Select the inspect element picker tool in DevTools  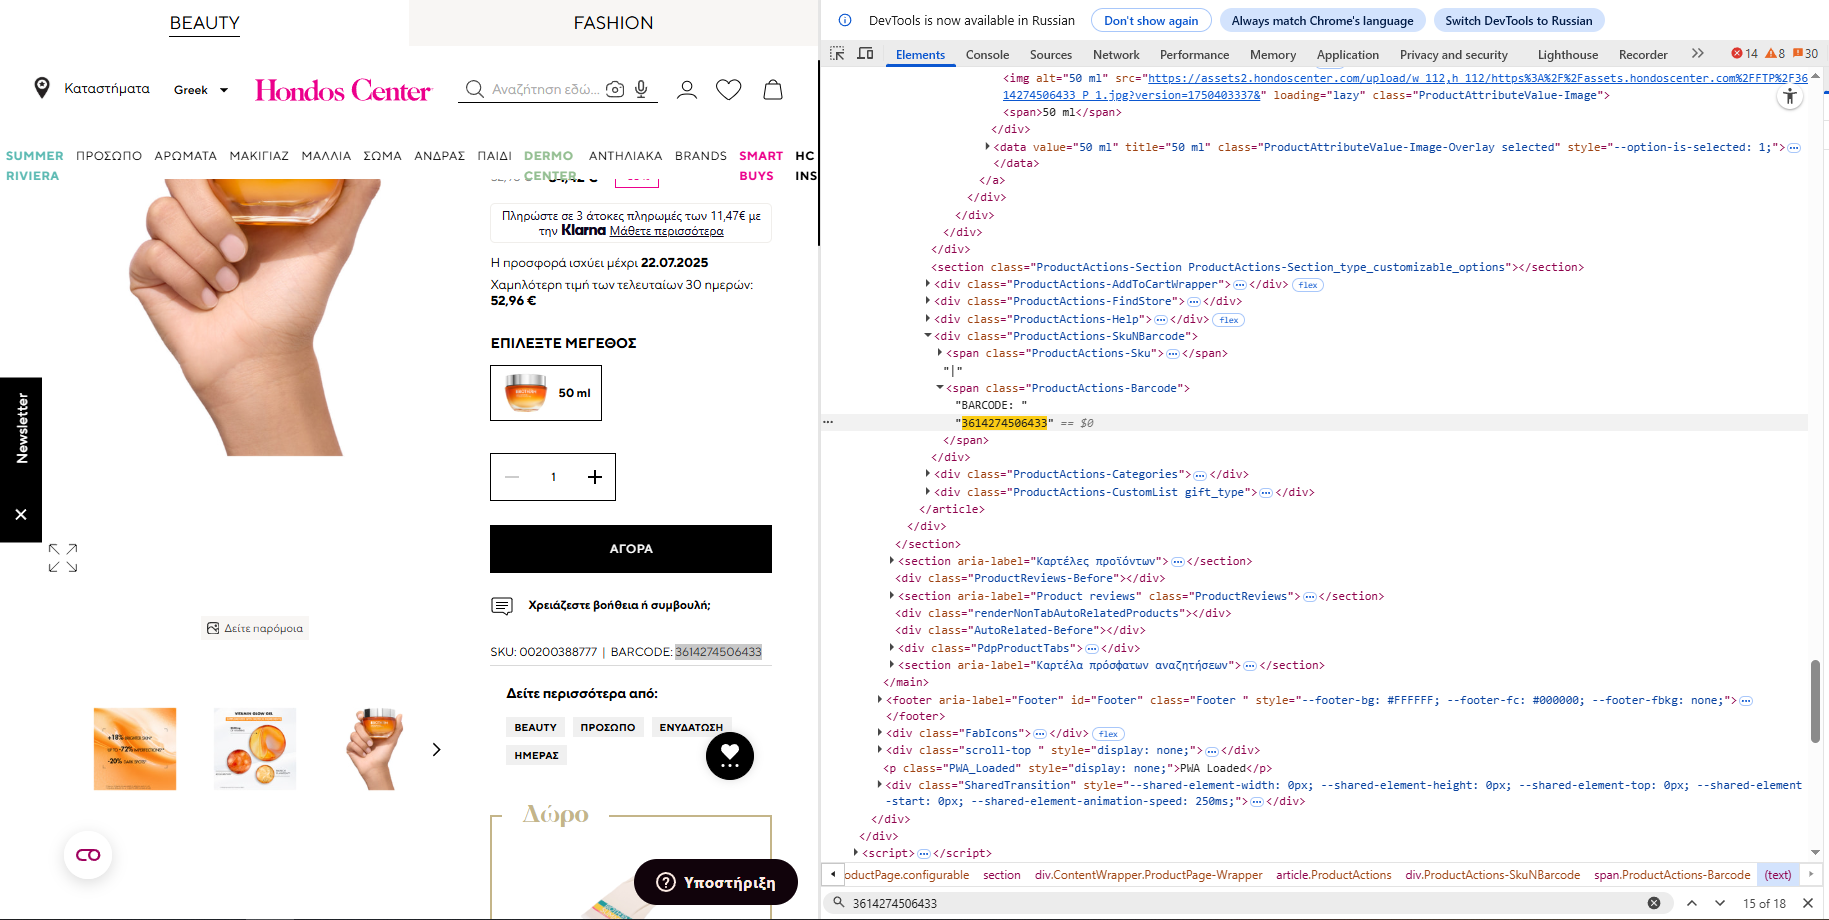[838, 54]
